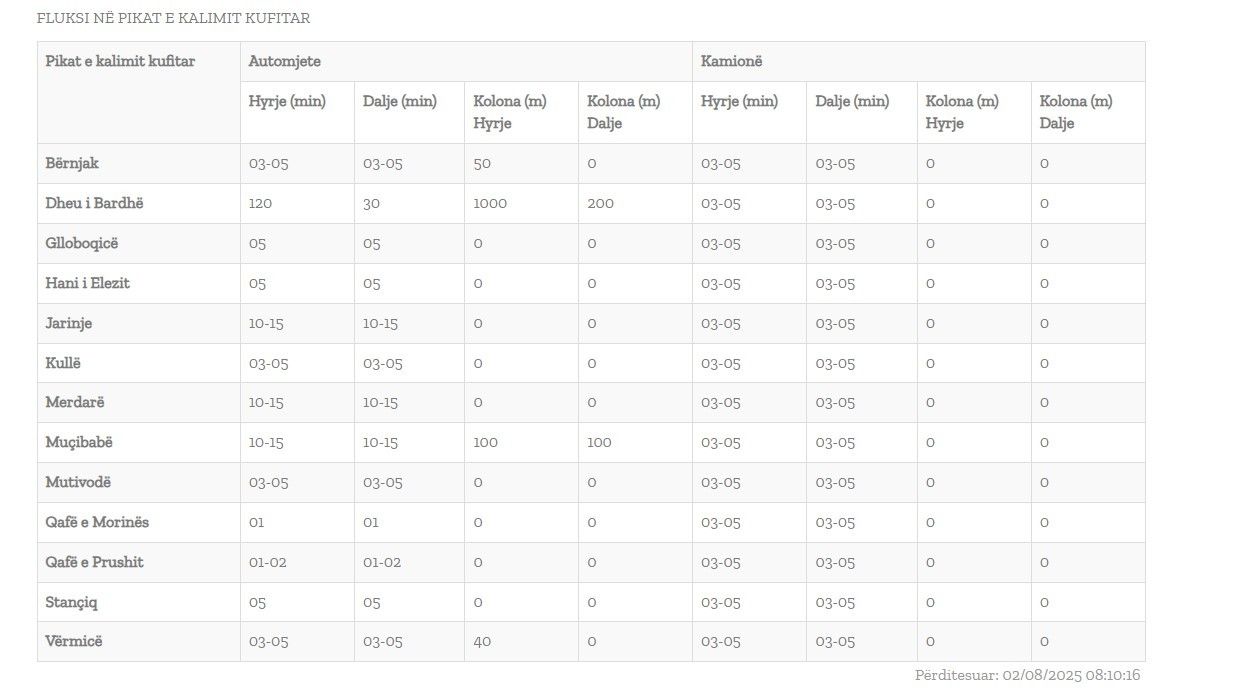Click the Pikat e kalimit kufitar header
The image size is (1241, 696).
coord(120,61)
